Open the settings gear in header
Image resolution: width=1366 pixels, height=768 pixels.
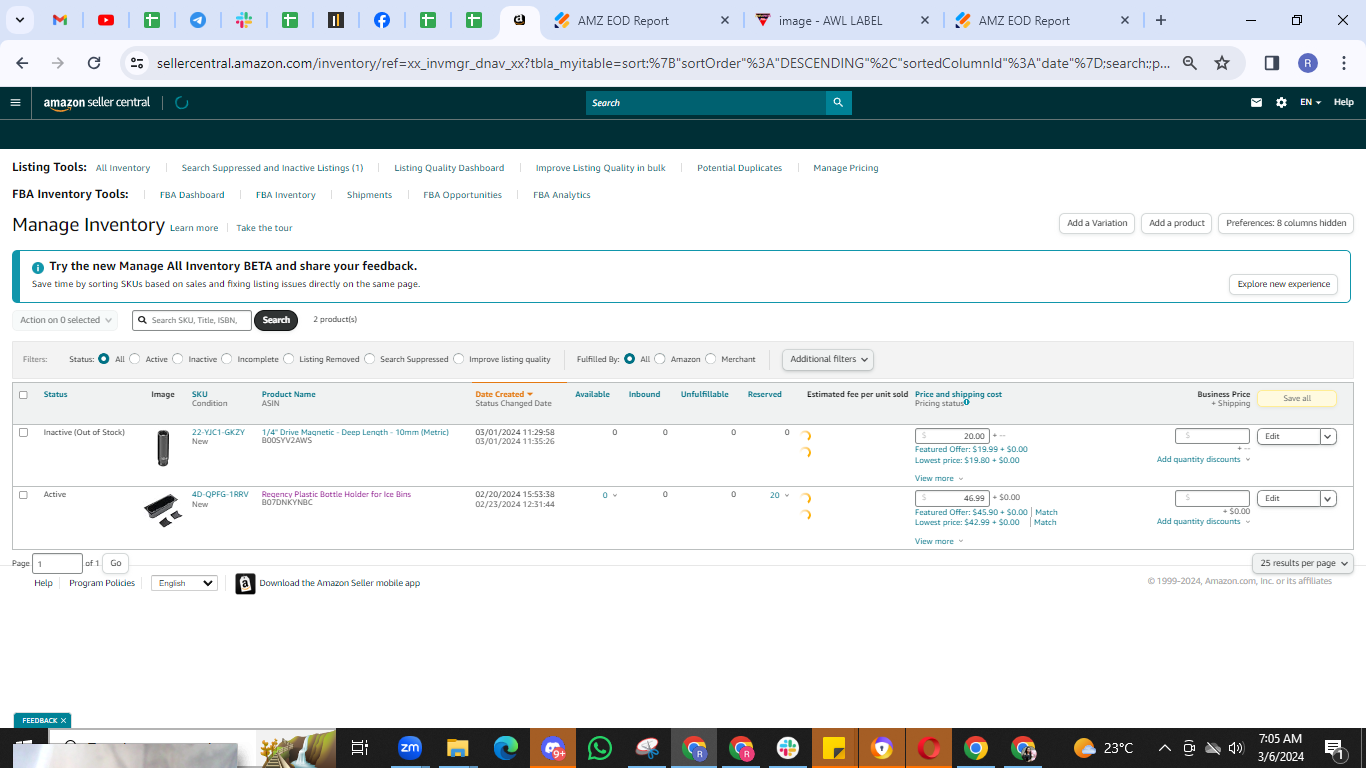(x=1281, y=102)
